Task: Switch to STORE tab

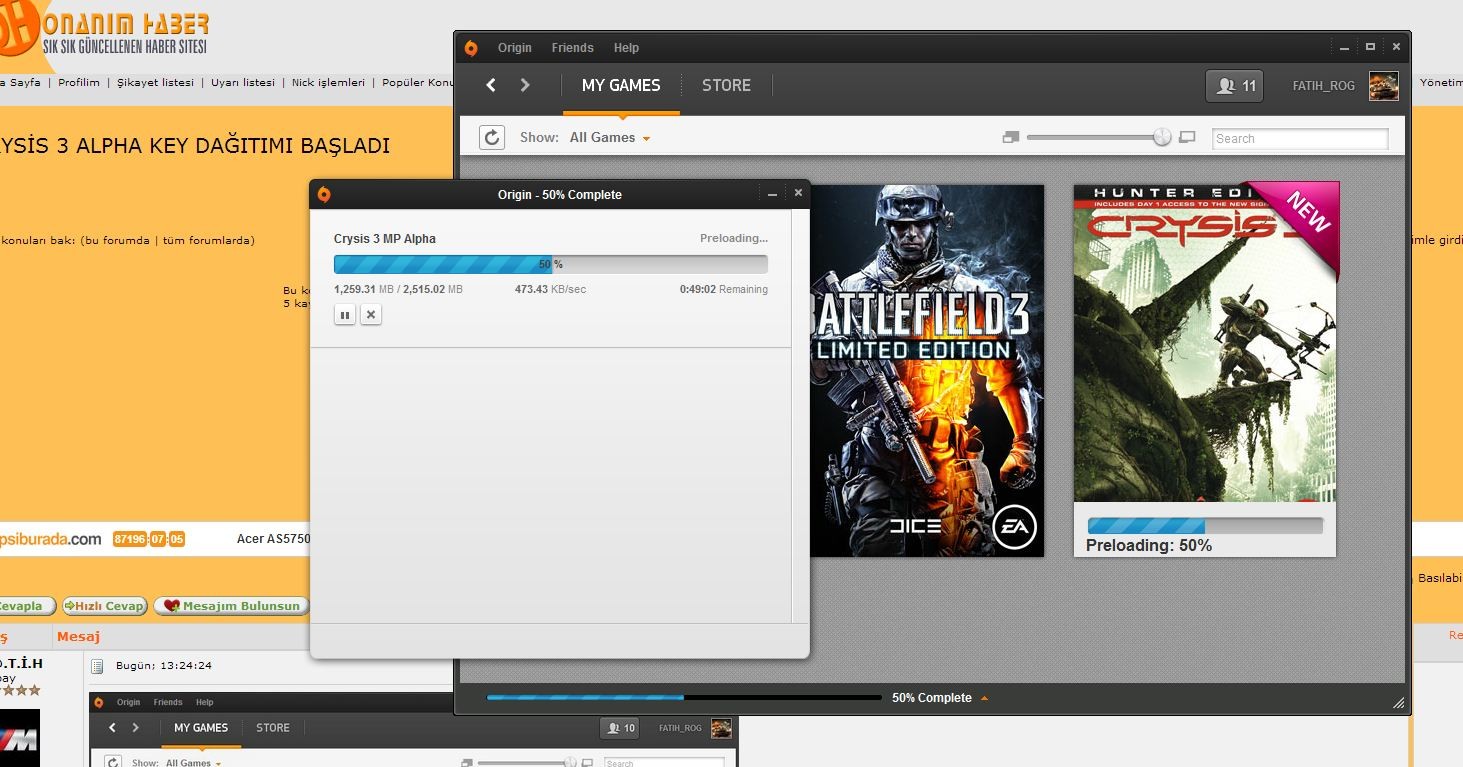Action: point(726,86)
